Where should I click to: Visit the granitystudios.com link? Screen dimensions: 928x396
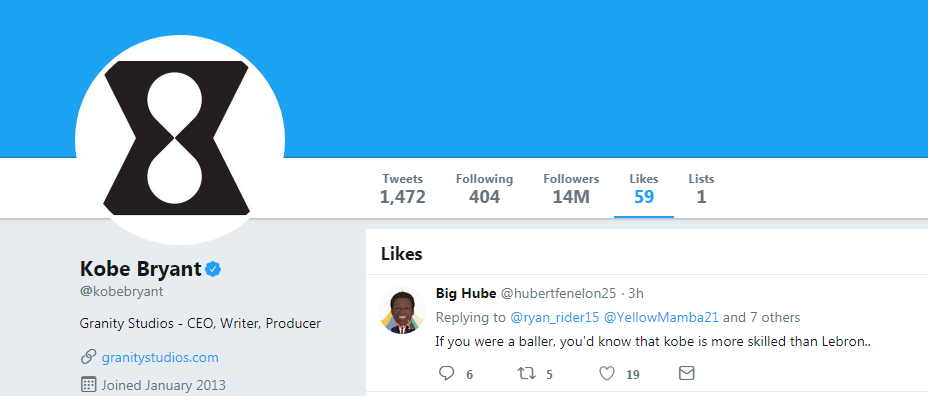pos(160,358)
